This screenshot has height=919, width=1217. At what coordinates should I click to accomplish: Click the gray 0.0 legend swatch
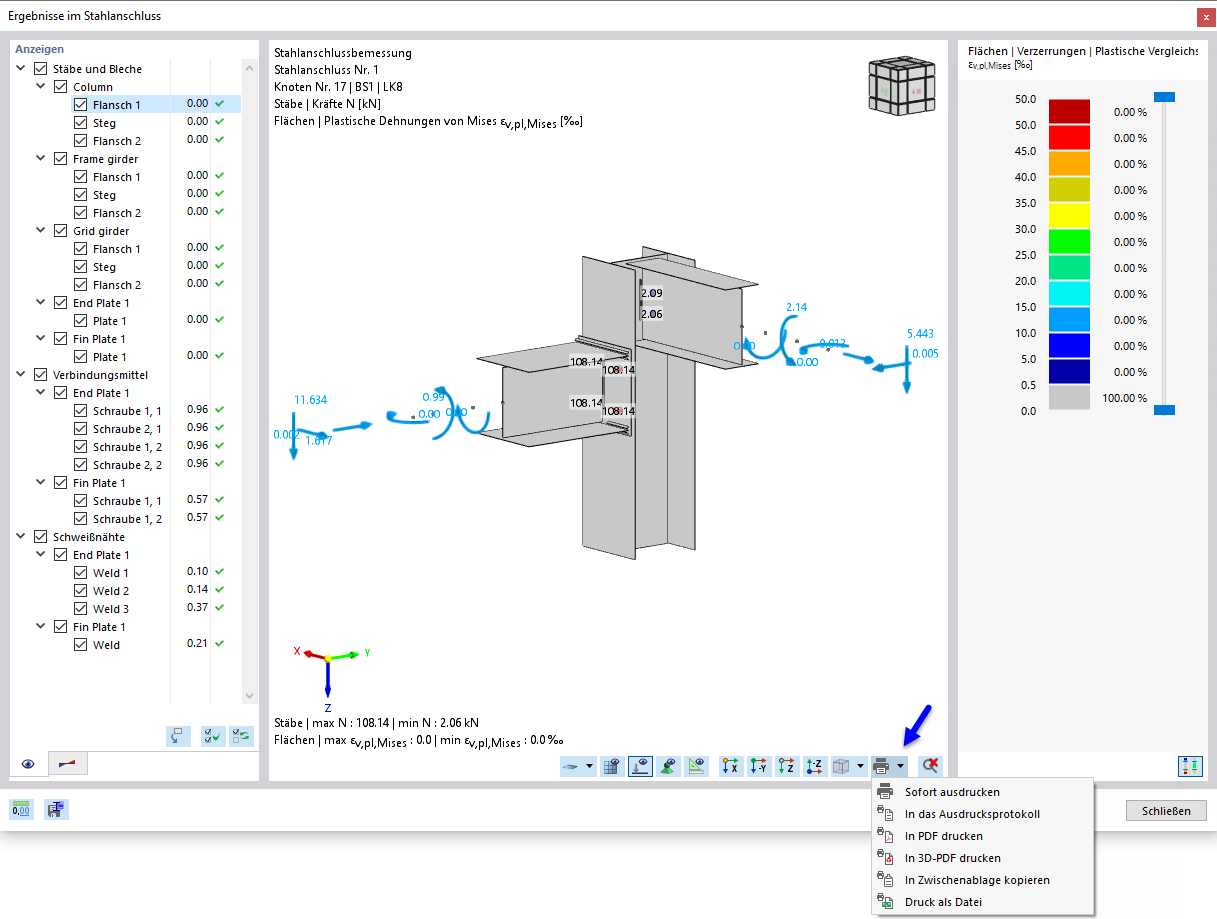click(x=1068, y=397)
